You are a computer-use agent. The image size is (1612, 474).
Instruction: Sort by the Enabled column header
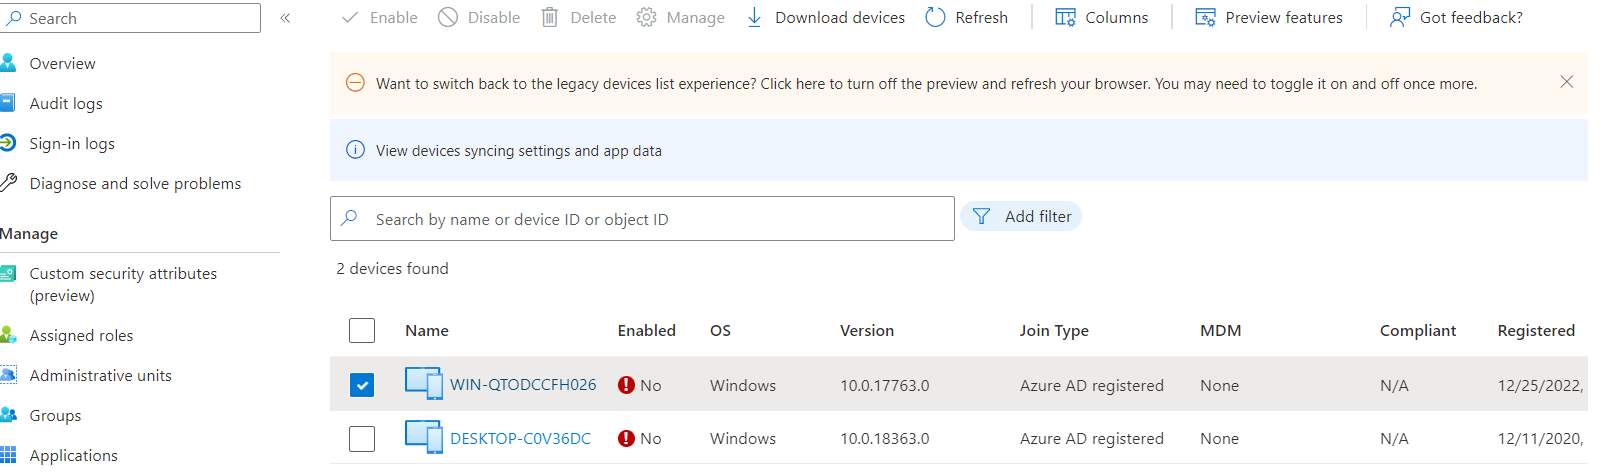[x=647, y=330]
